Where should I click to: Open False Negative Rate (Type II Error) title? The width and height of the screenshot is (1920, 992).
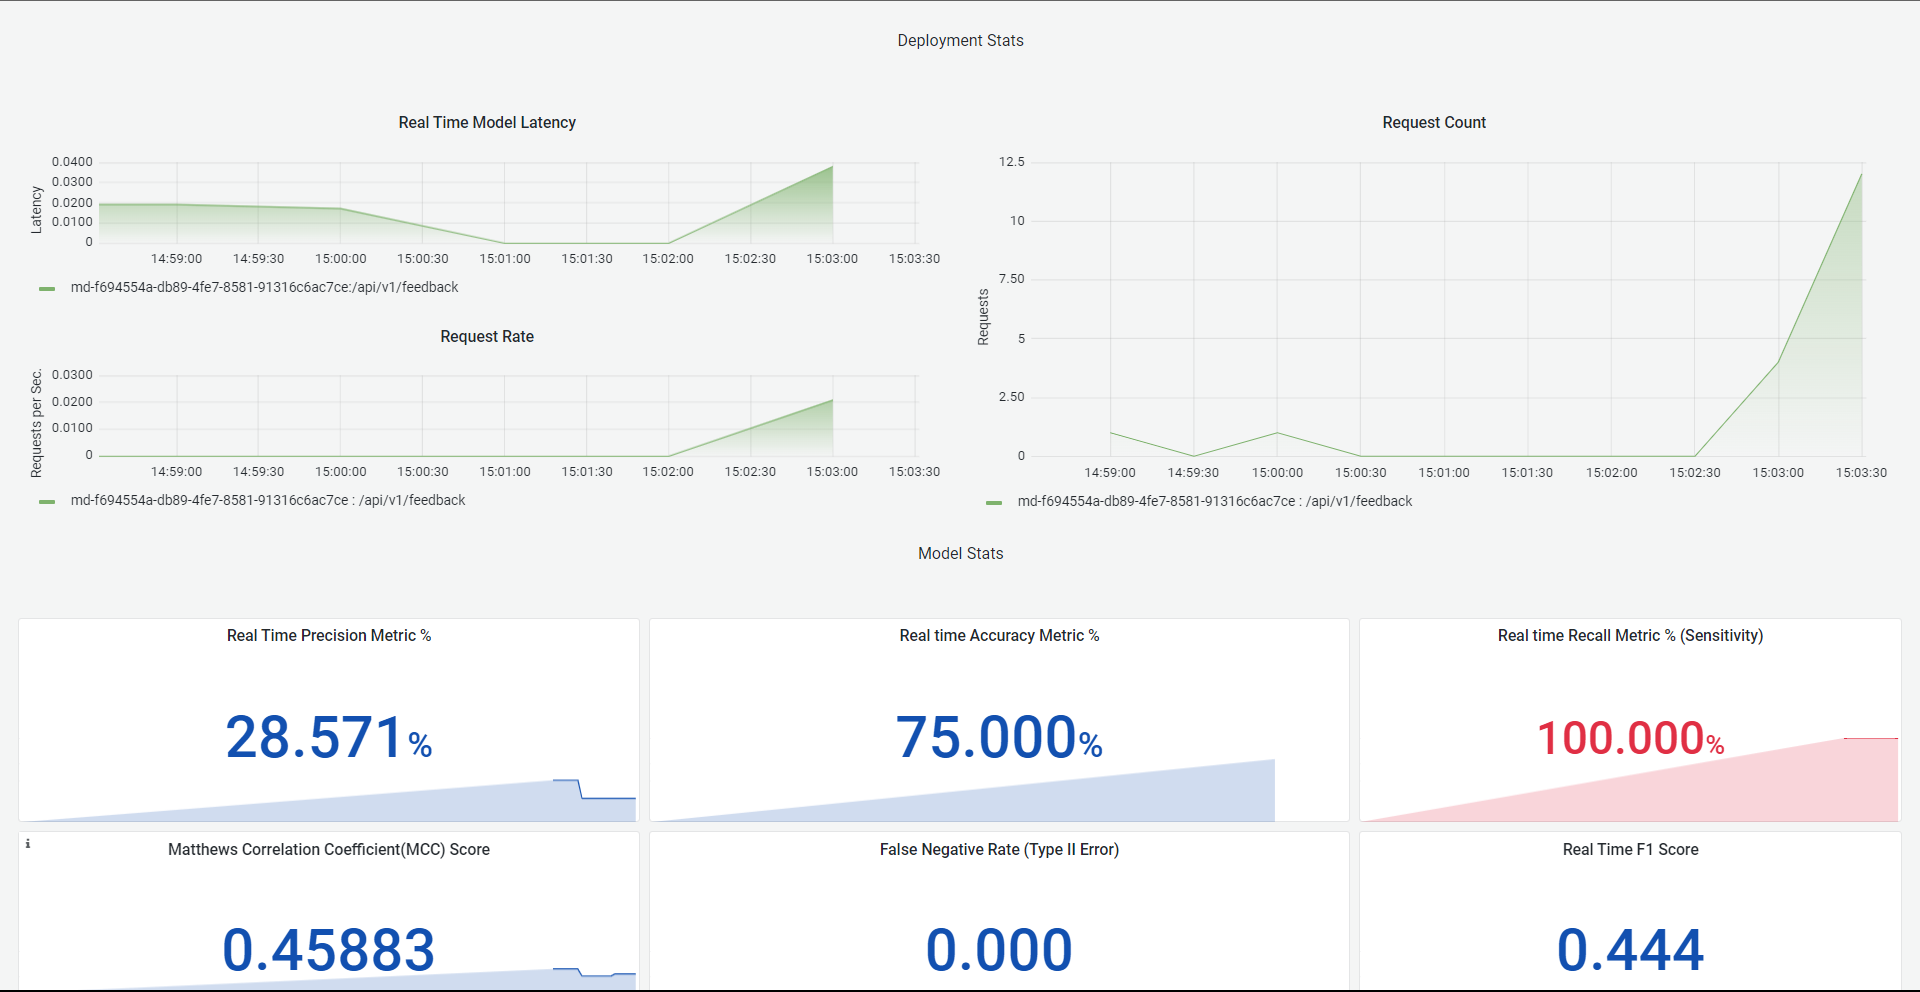[999, 849]
